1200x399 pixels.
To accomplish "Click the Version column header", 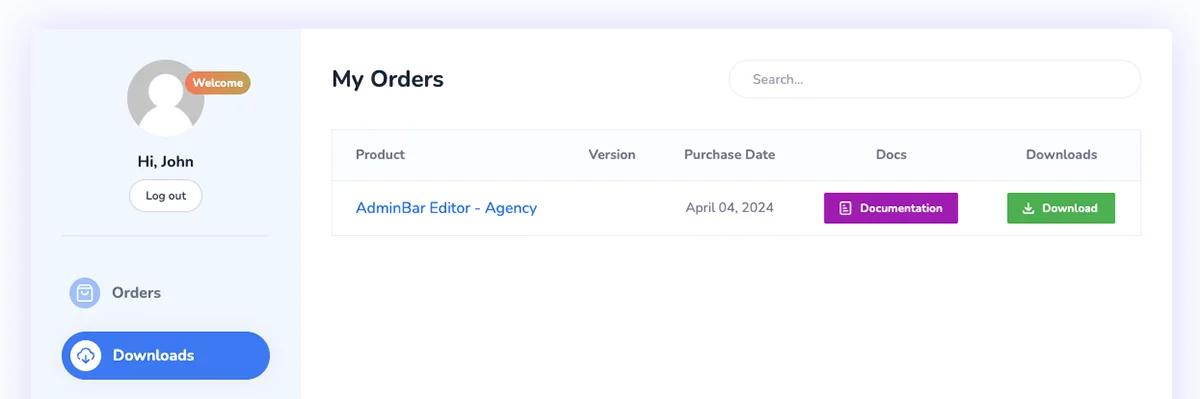I will point(612,154).
